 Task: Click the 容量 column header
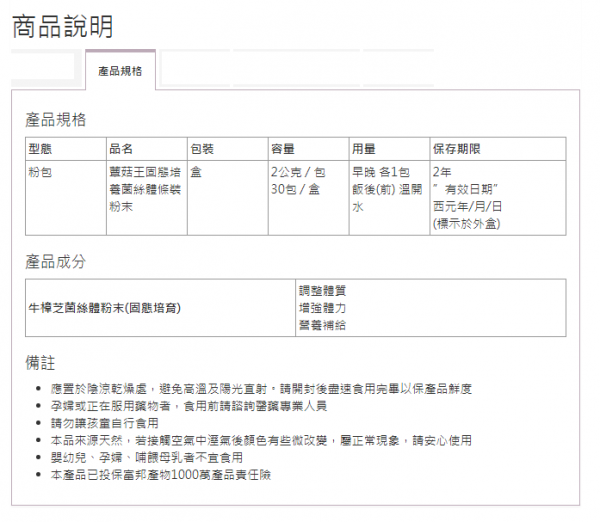tap(283, 149)
